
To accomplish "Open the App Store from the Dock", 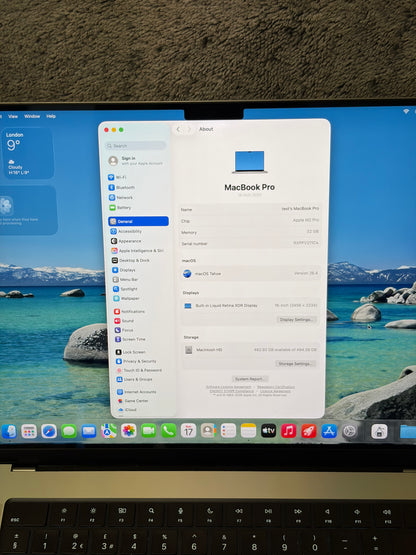I will click(x=329, y=431).
